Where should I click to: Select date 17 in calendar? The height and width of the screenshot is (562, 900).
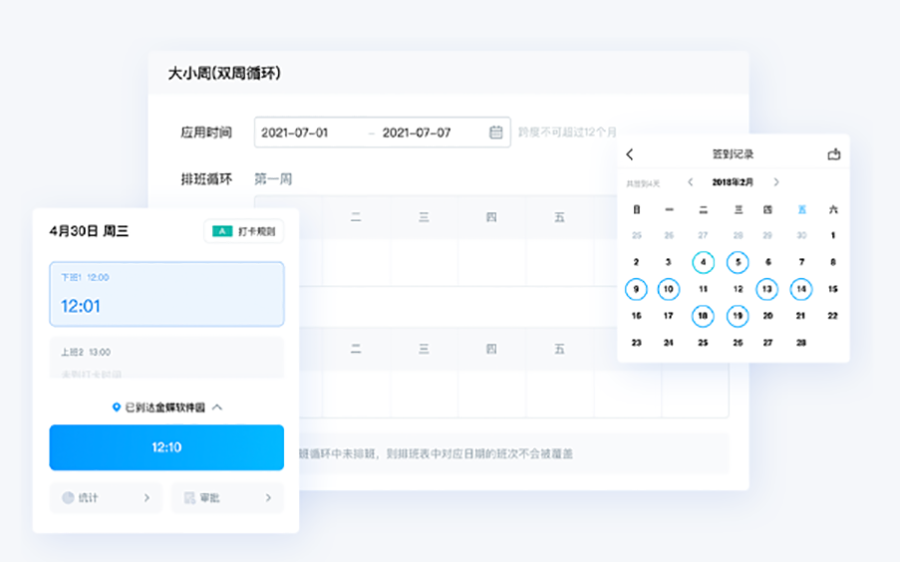pos(668,316)
